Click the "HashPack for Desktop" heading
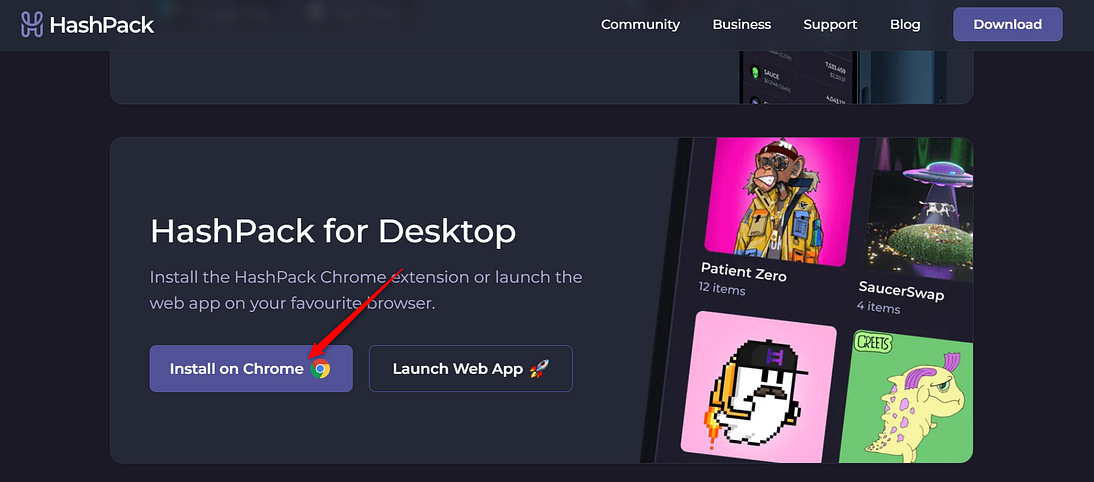 click(x=333, y=231)
